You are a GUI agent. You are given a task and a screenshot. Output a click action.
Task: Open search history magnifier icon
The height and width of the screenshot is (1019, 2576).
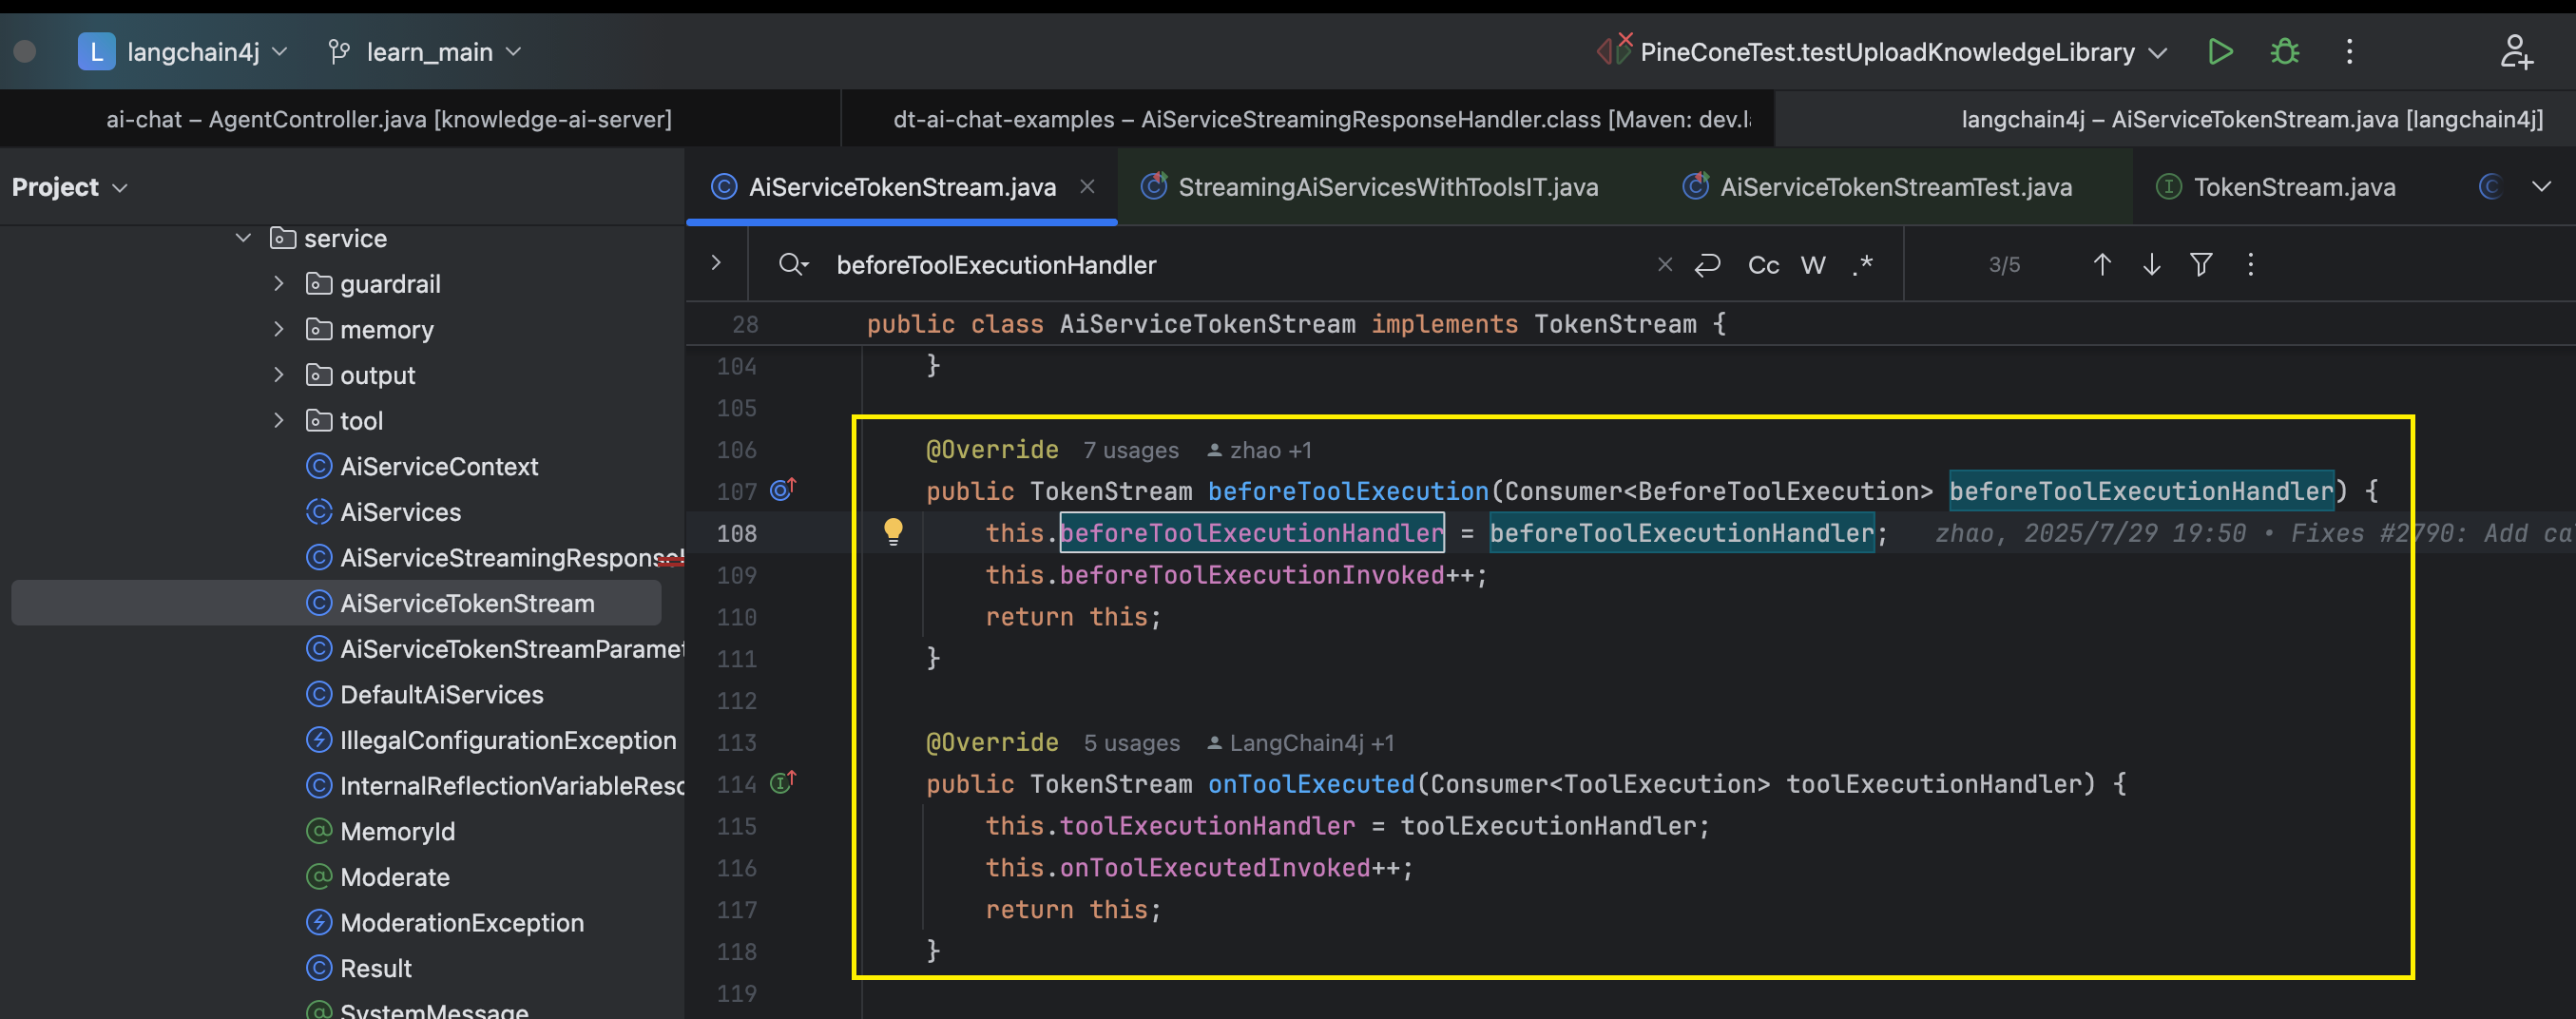793,264
